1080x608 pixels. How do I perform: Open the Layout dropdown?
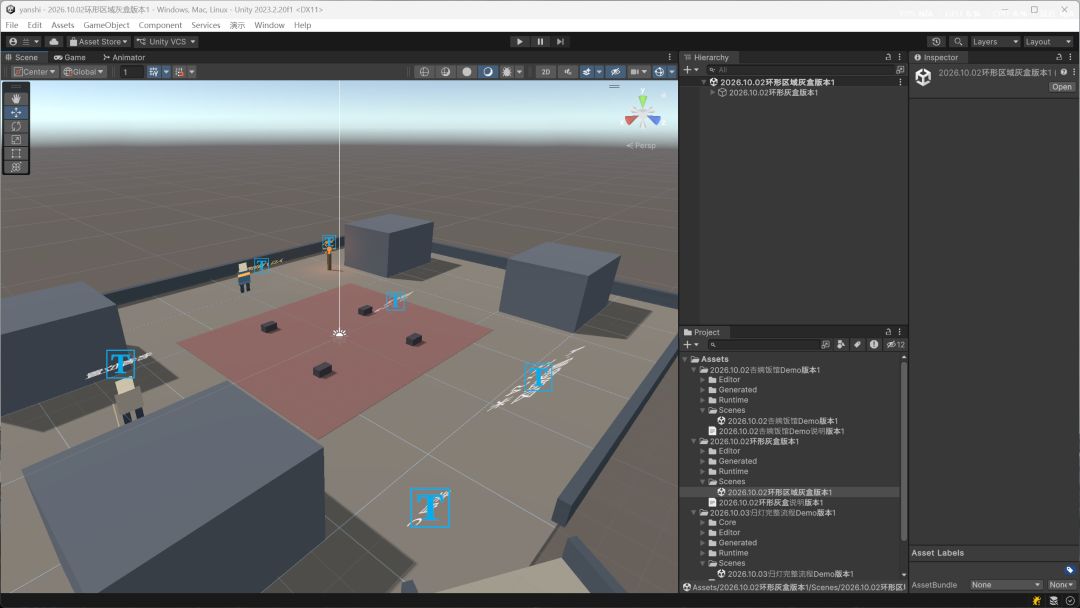[x=1048, y=41]
